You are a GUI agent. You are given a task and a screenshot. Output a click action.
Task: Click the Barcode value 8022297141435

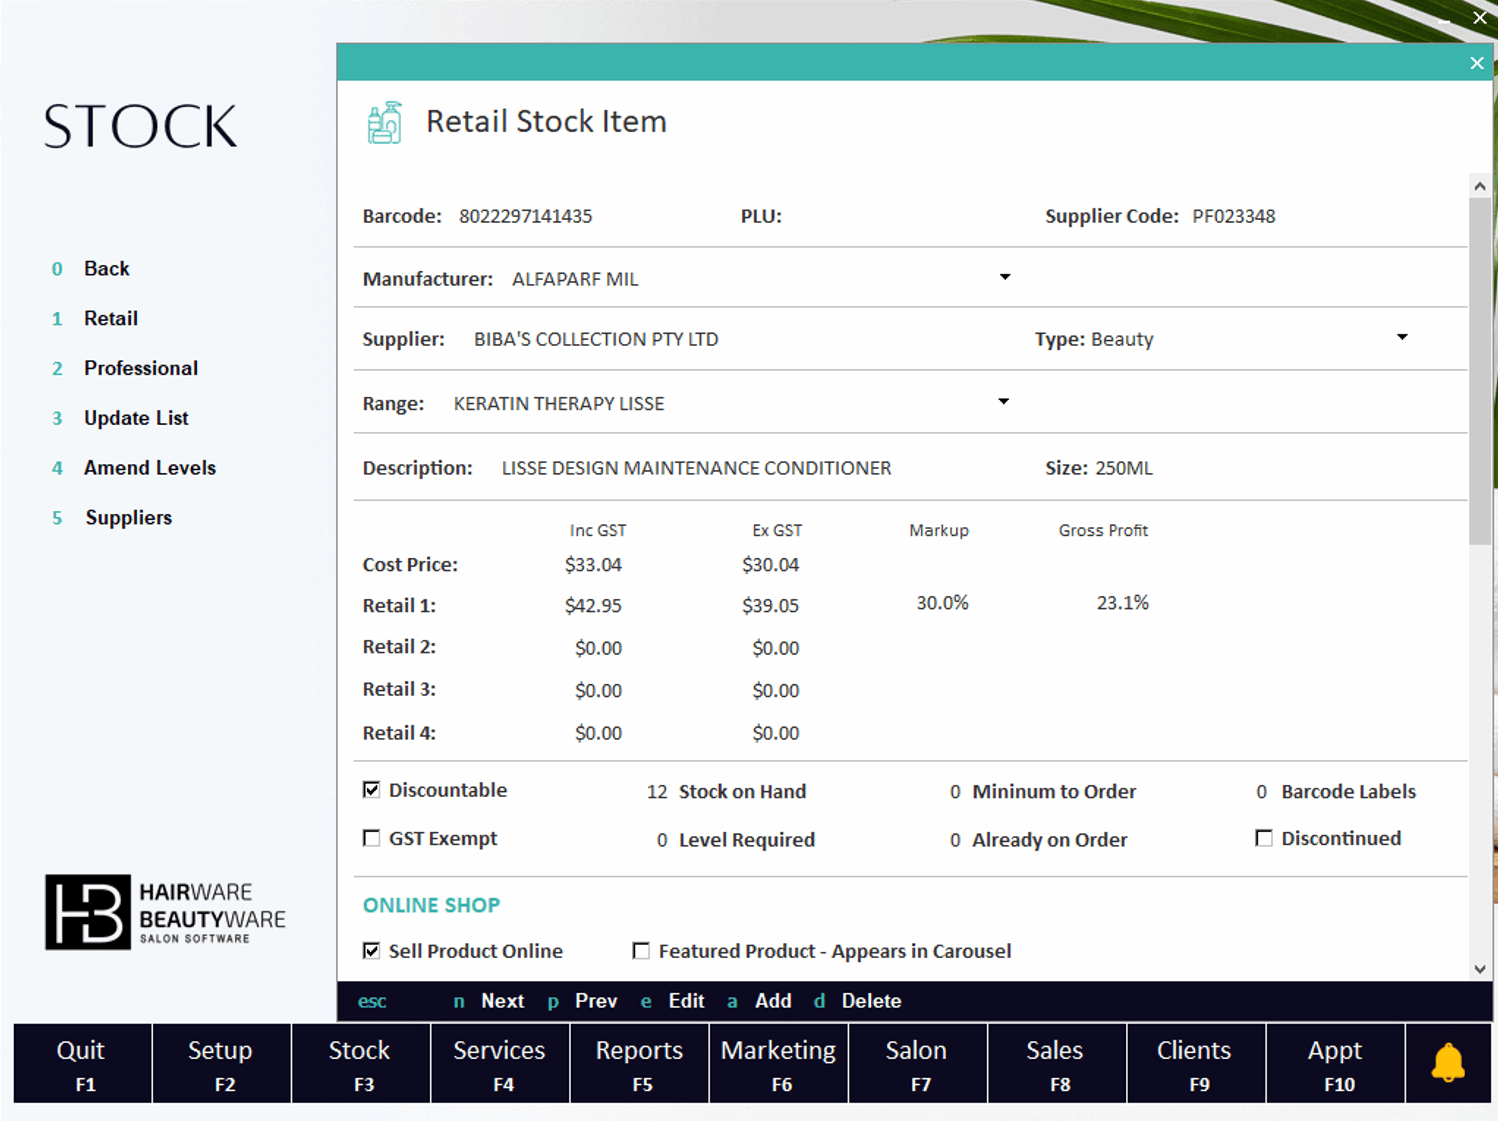[526, 216]
